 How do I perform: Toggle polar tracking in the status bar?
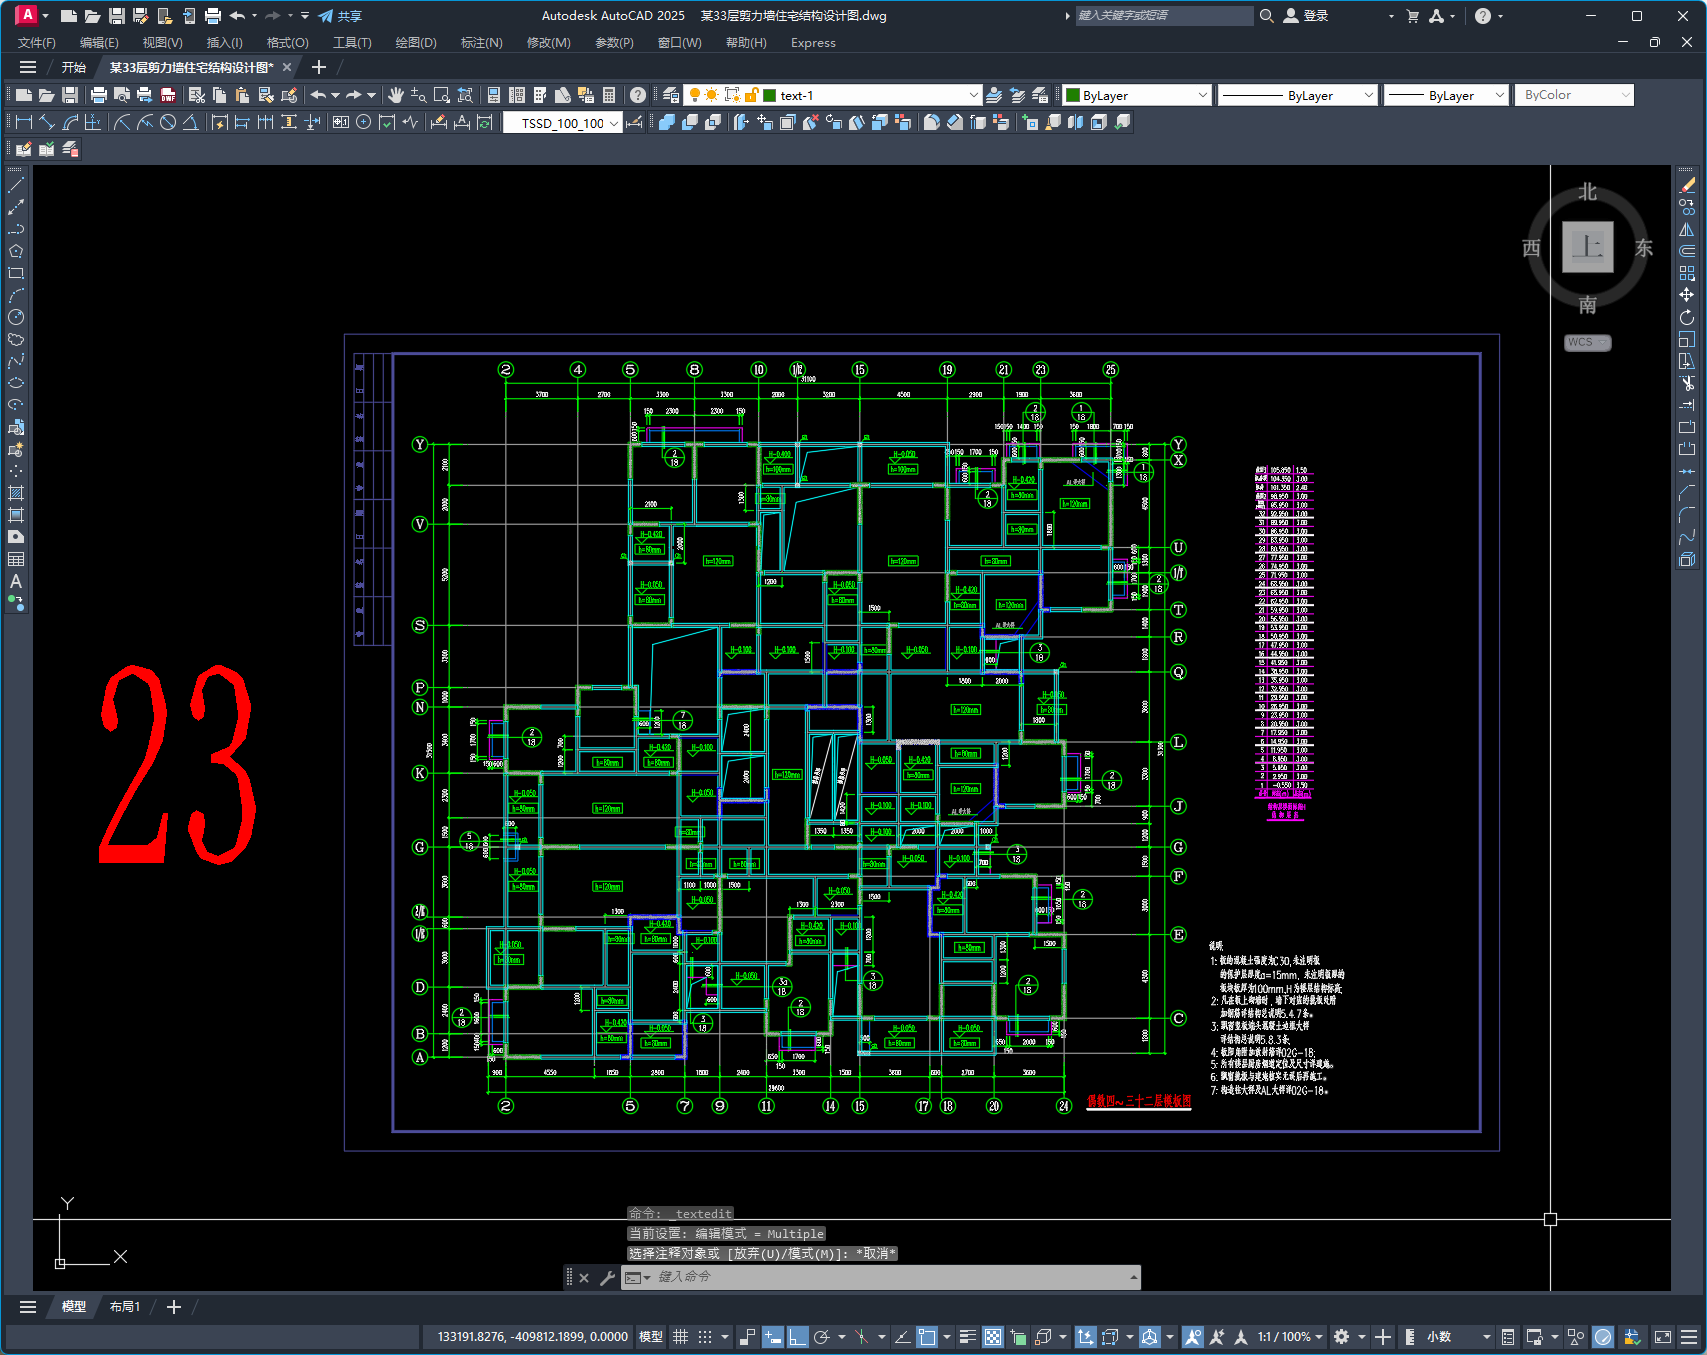(822, 1337)
